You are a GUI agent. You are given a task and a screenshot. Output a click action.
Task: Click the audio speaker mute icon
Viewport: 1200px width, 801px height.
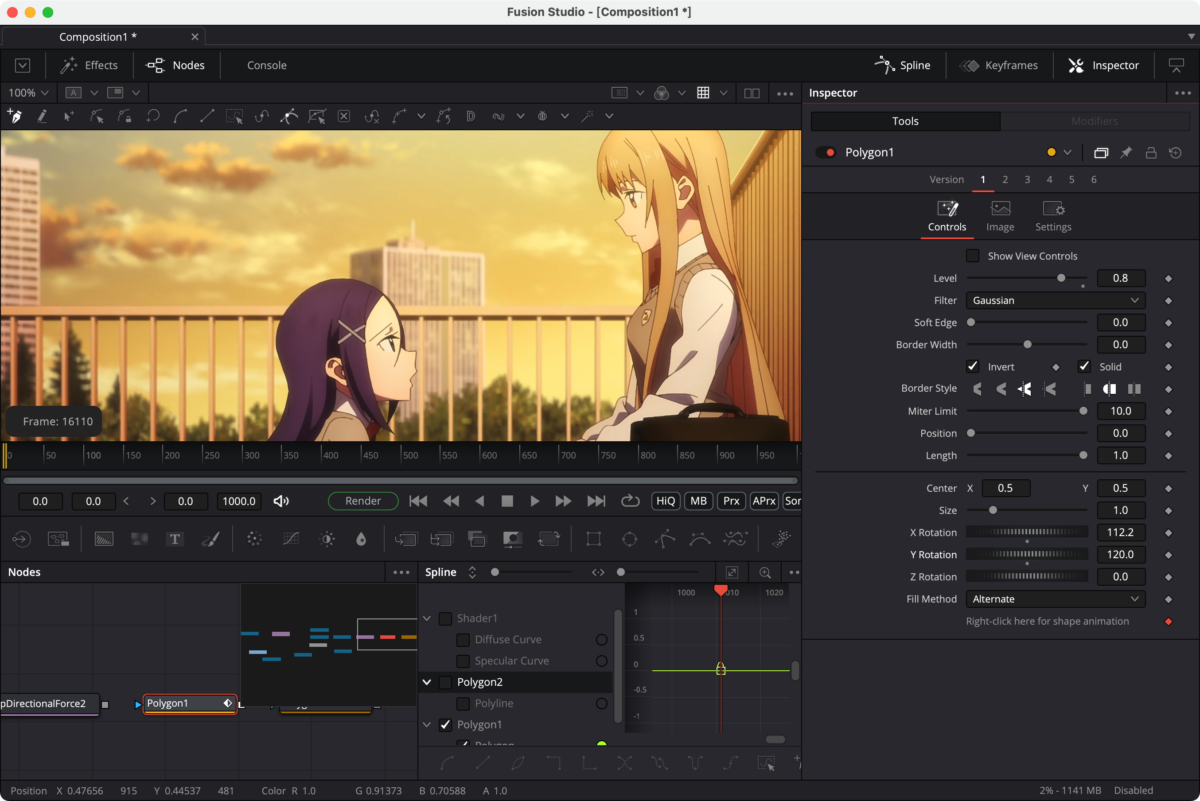pyautogui.click(x=281, y=501)
